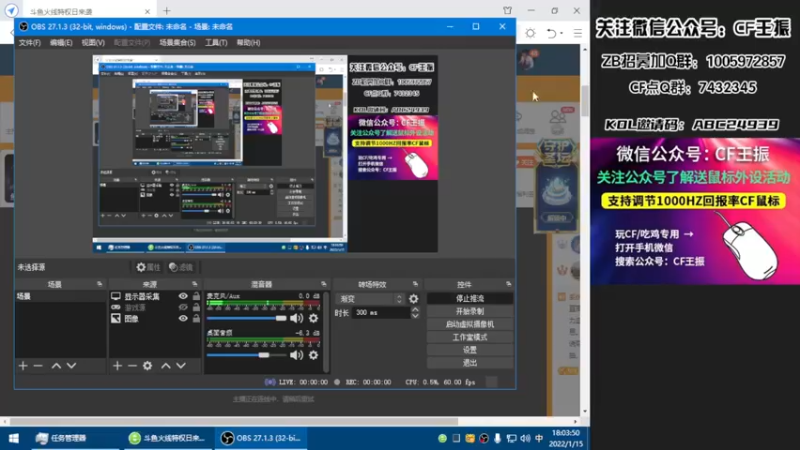800x450 pixels.
Task: Open transition properties gear next to 渐变
Action: [x=414, y=299]
